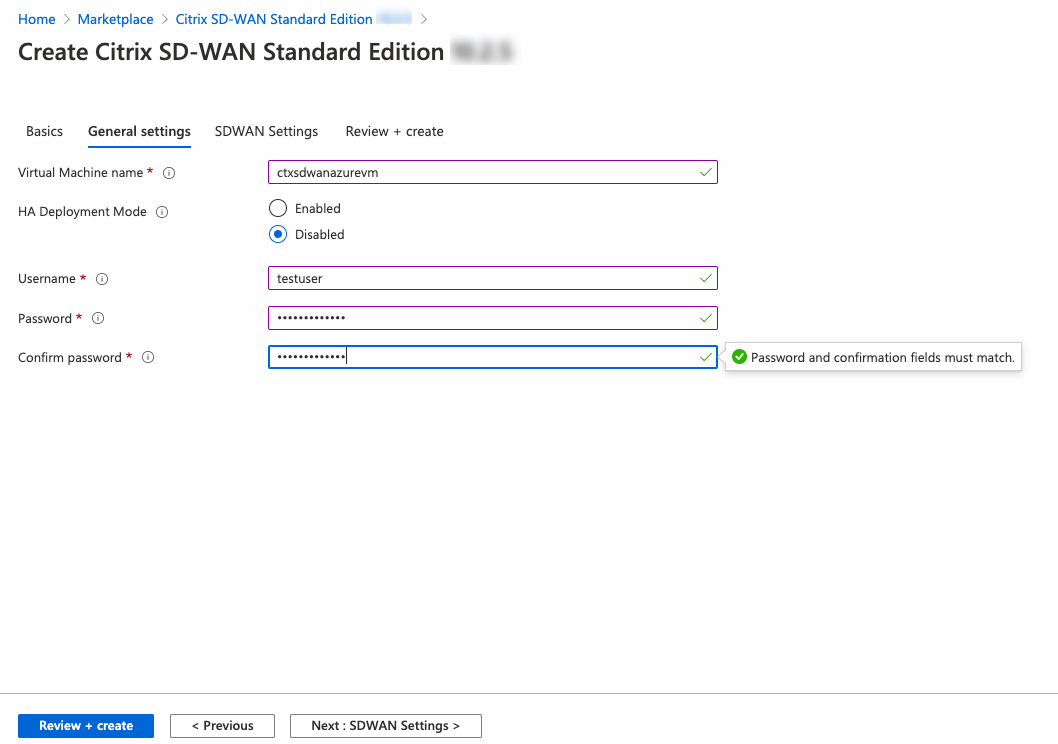Select the Enabled HA deployment option
The image size is (1058, 744).
(277, 208)
